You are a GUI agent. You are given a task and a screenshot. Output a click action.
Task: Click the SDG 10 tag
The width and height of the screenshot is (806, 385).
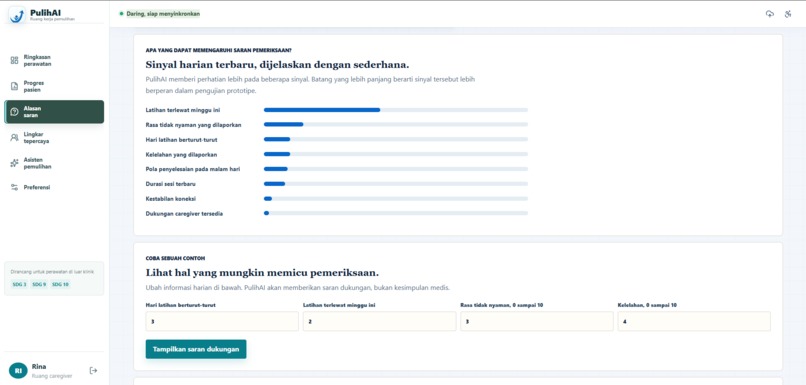(61, 284)
